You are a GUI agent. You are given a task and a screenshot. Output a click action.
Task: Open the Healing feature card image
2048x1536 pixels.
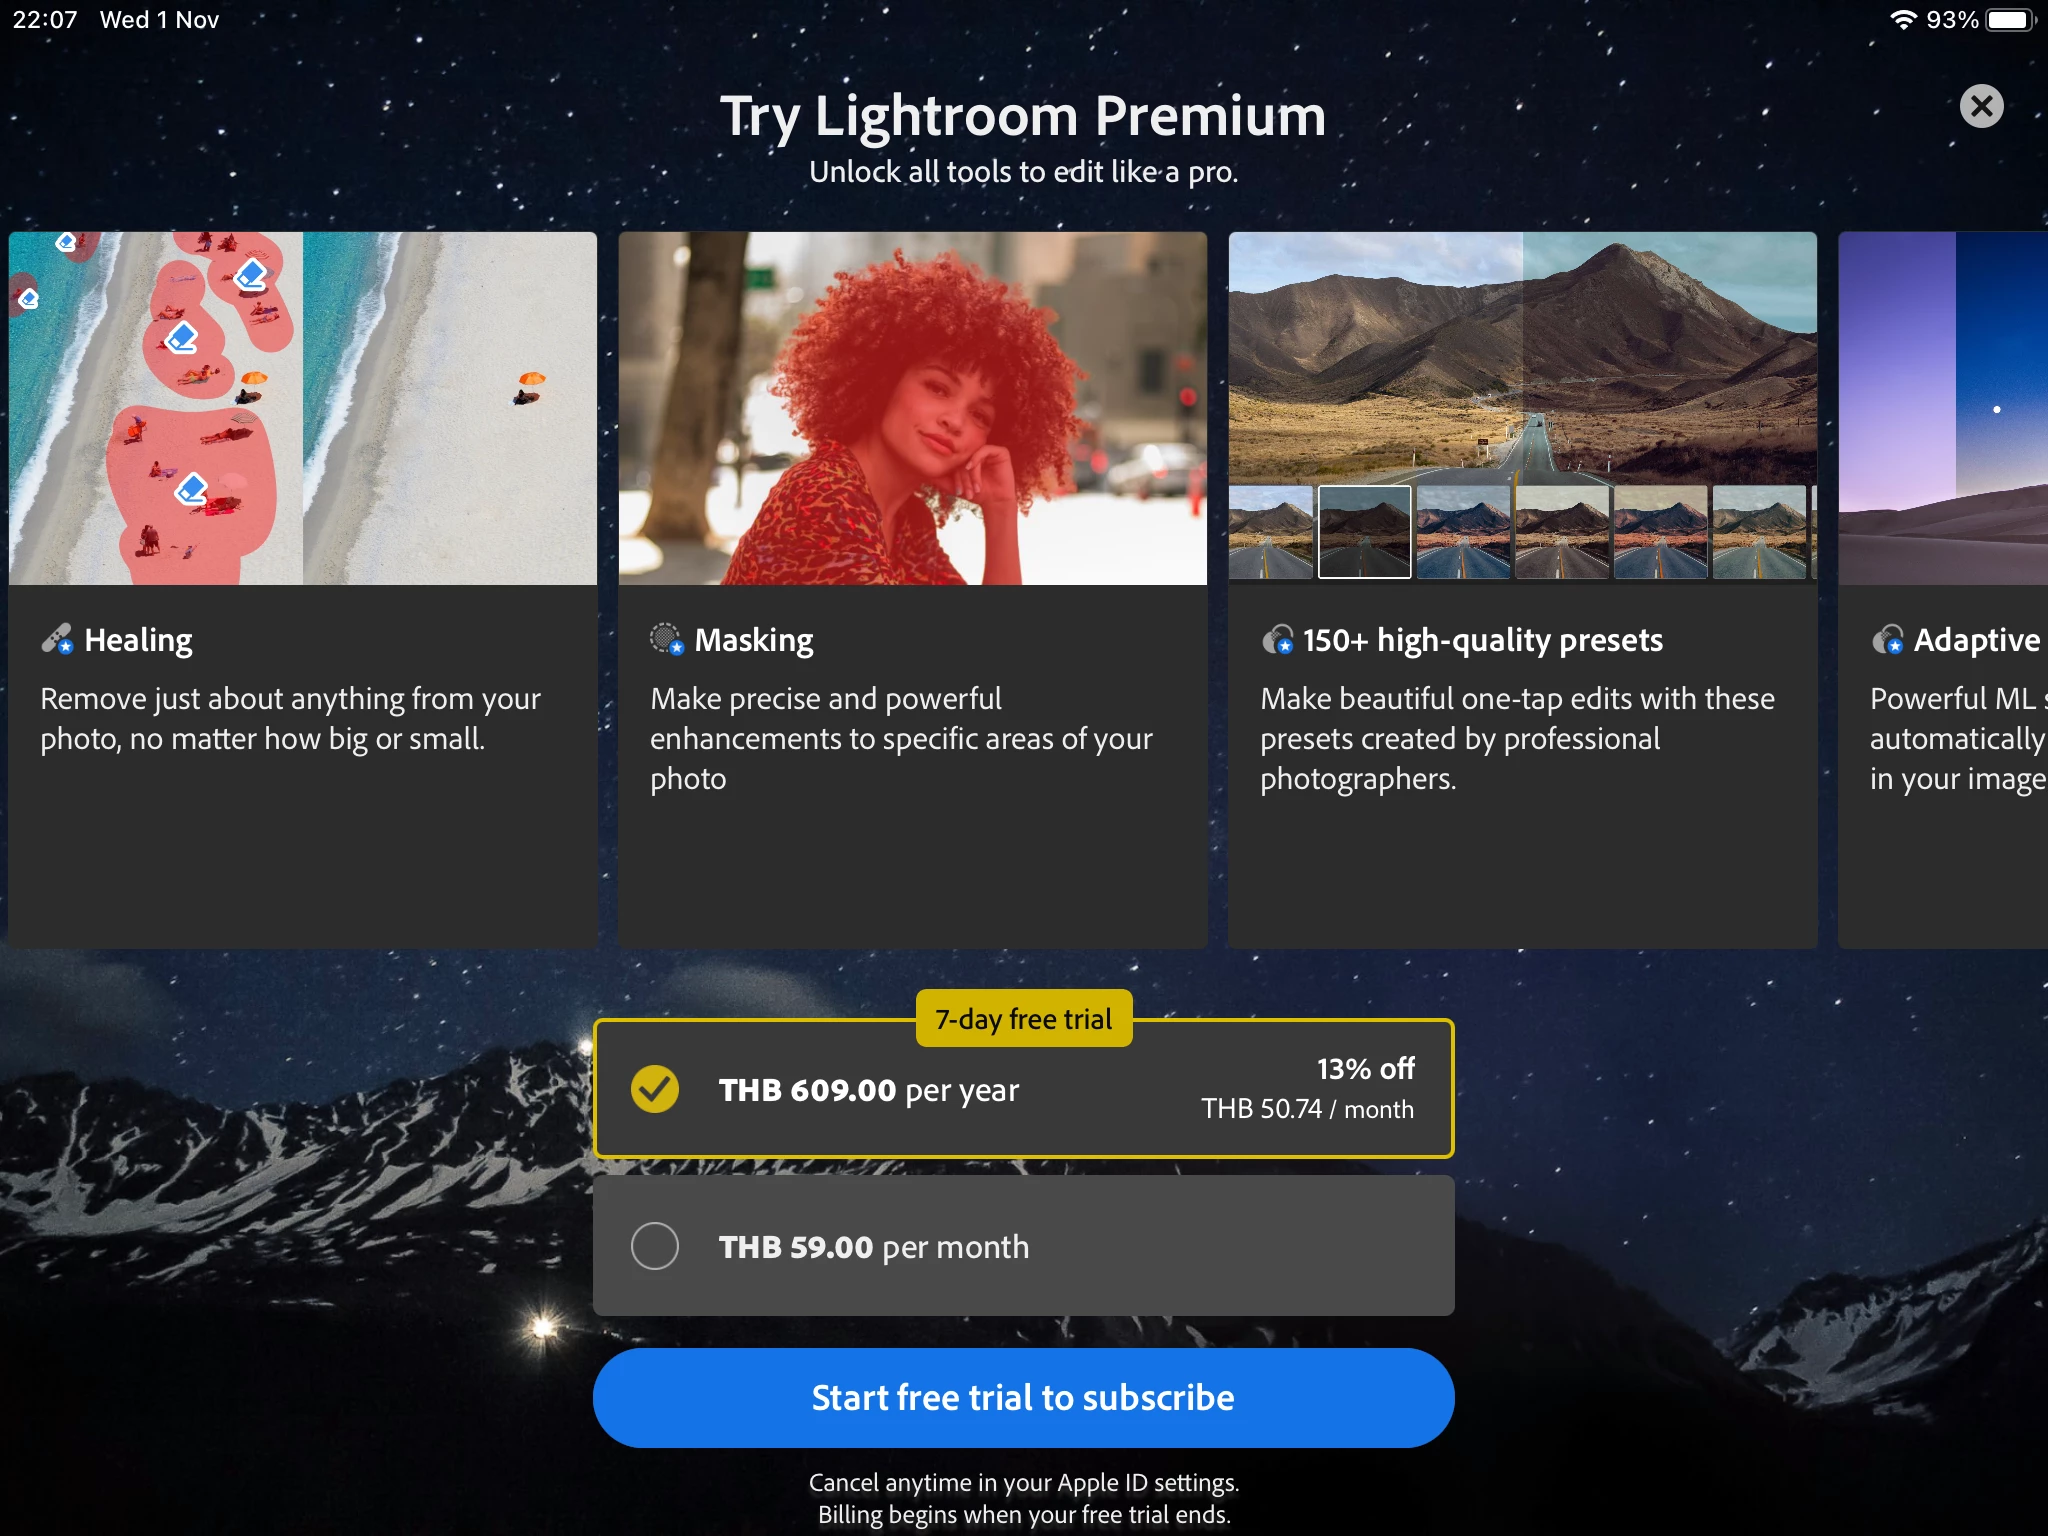point(303,408)
